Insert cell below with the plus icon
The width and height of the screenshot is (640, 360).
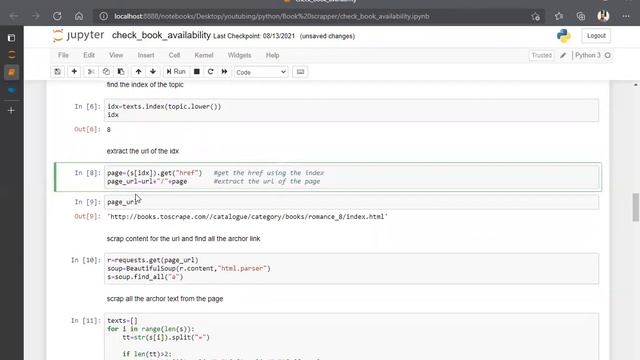[74, 72]
